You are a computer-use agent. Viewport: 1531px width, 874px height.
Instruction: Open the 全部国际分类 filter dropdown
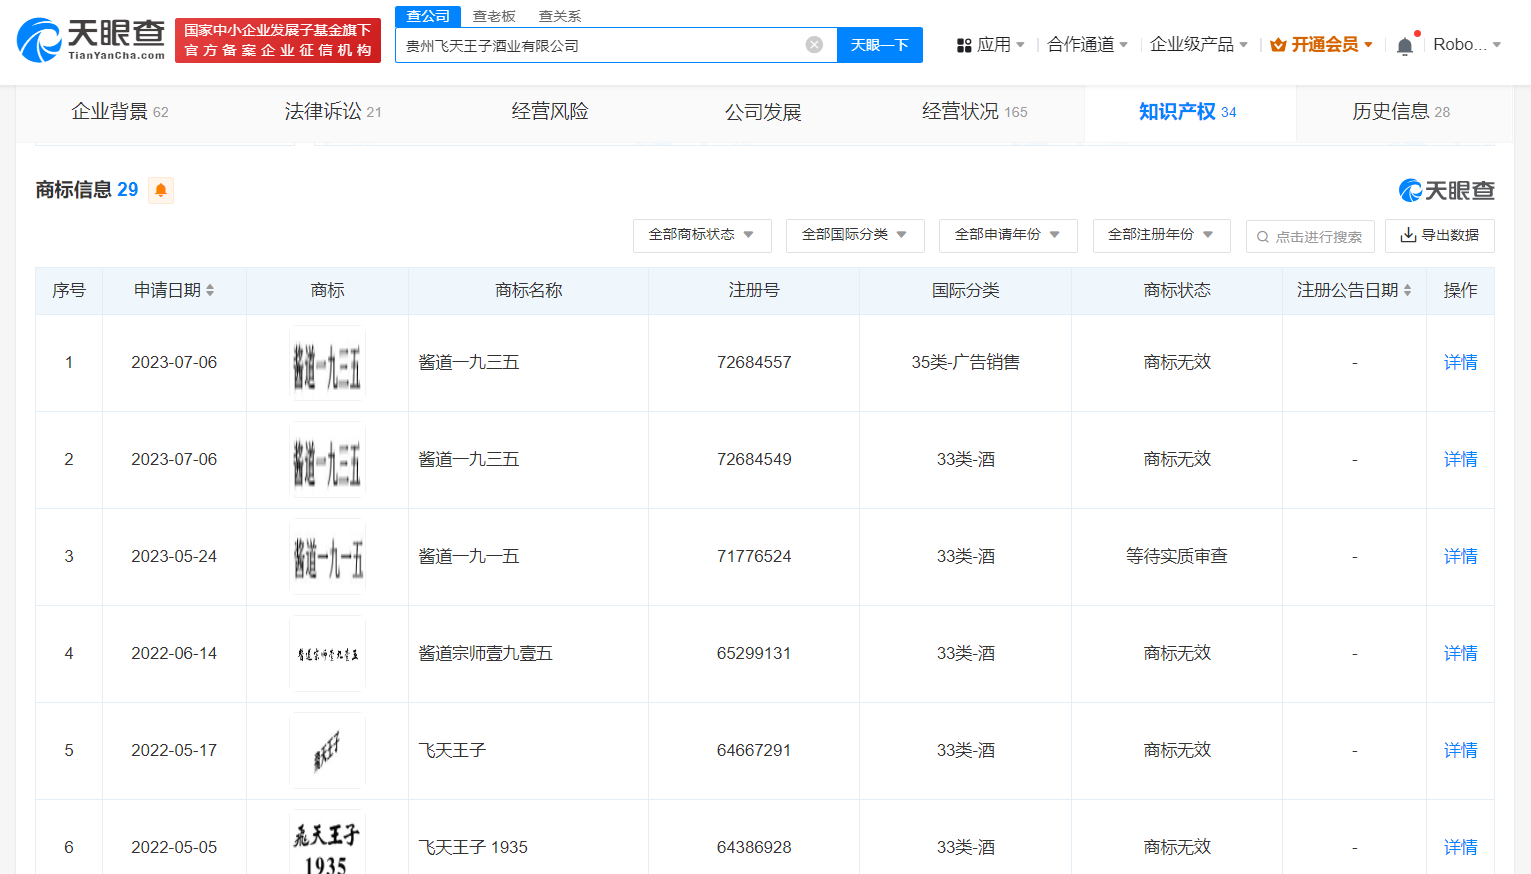coord(855,236)
